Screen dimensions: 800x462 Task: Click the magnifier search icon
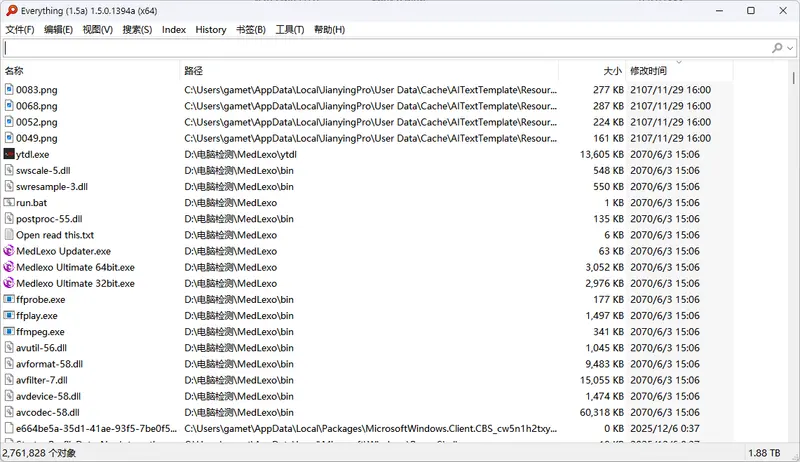coord(777,48)
